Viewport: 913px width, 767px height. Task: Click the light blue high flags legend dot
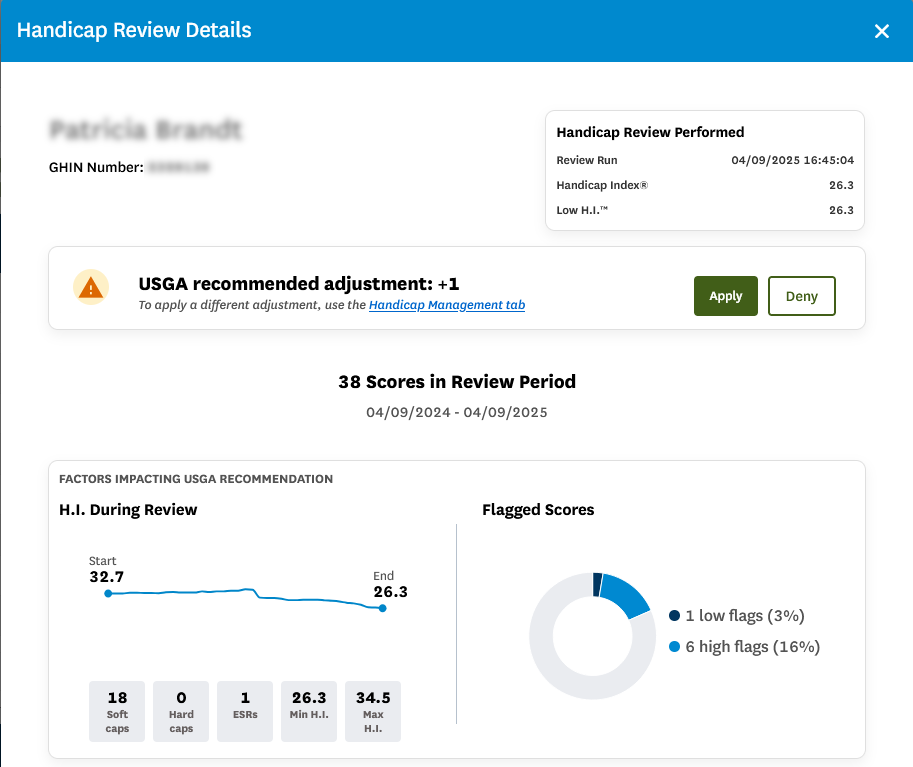pyautogui.click(x=675, y=647)
